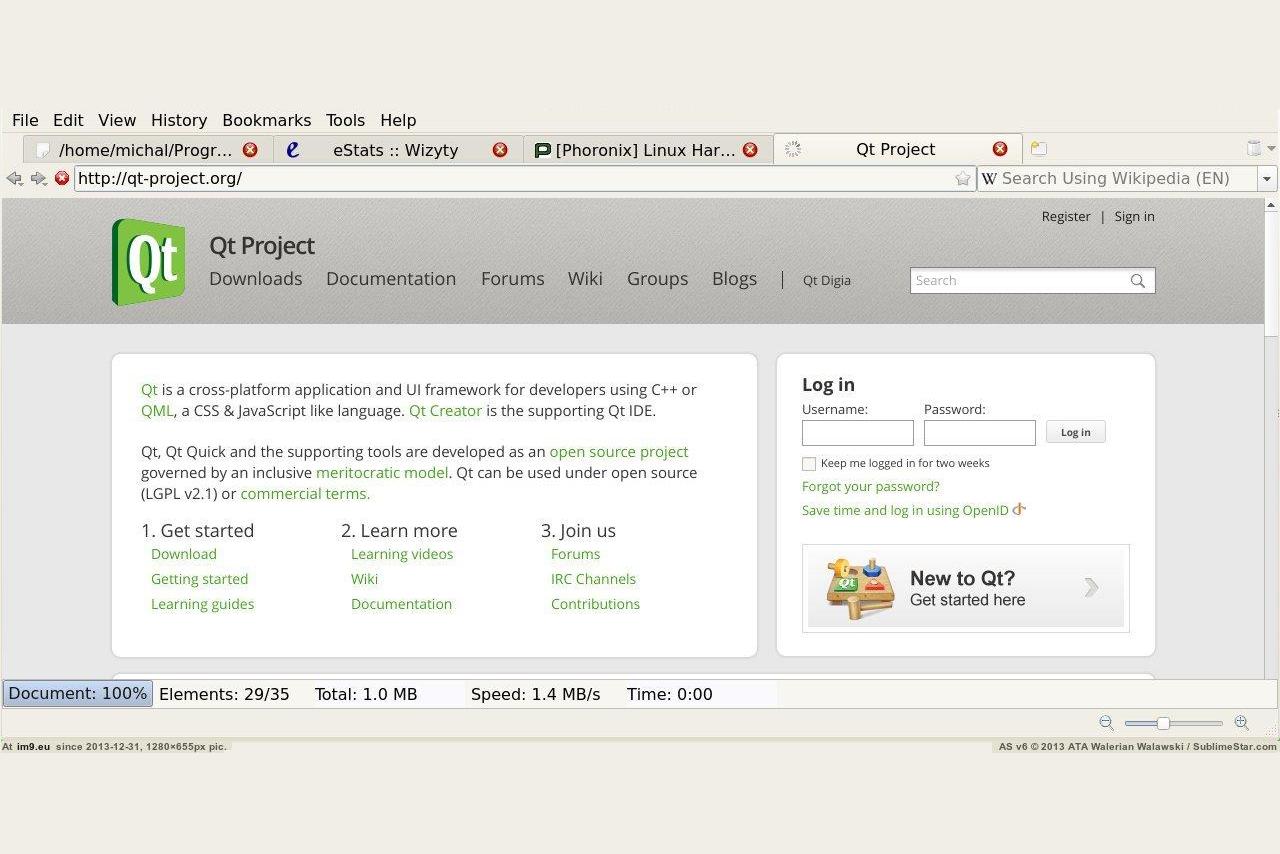Click the zoom level slider handle
This screenshot has width=1280, height=854.
[x=1163, y=723]
